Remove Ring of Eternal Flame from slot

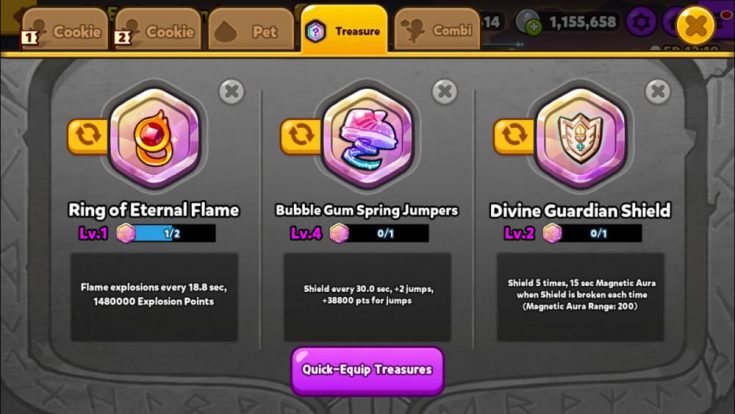point(232,91)
